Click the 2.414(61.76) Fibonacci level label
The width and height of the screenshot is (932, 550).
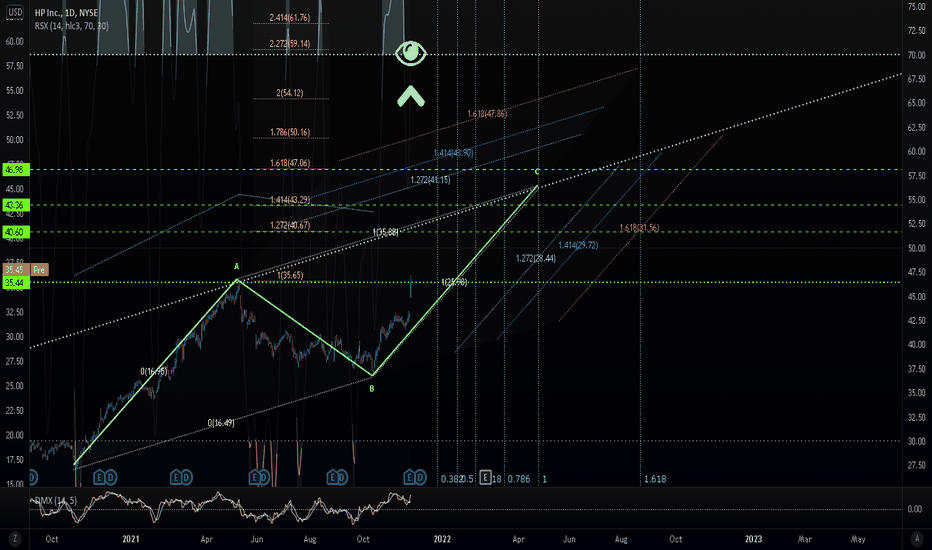tap(289, 18)
